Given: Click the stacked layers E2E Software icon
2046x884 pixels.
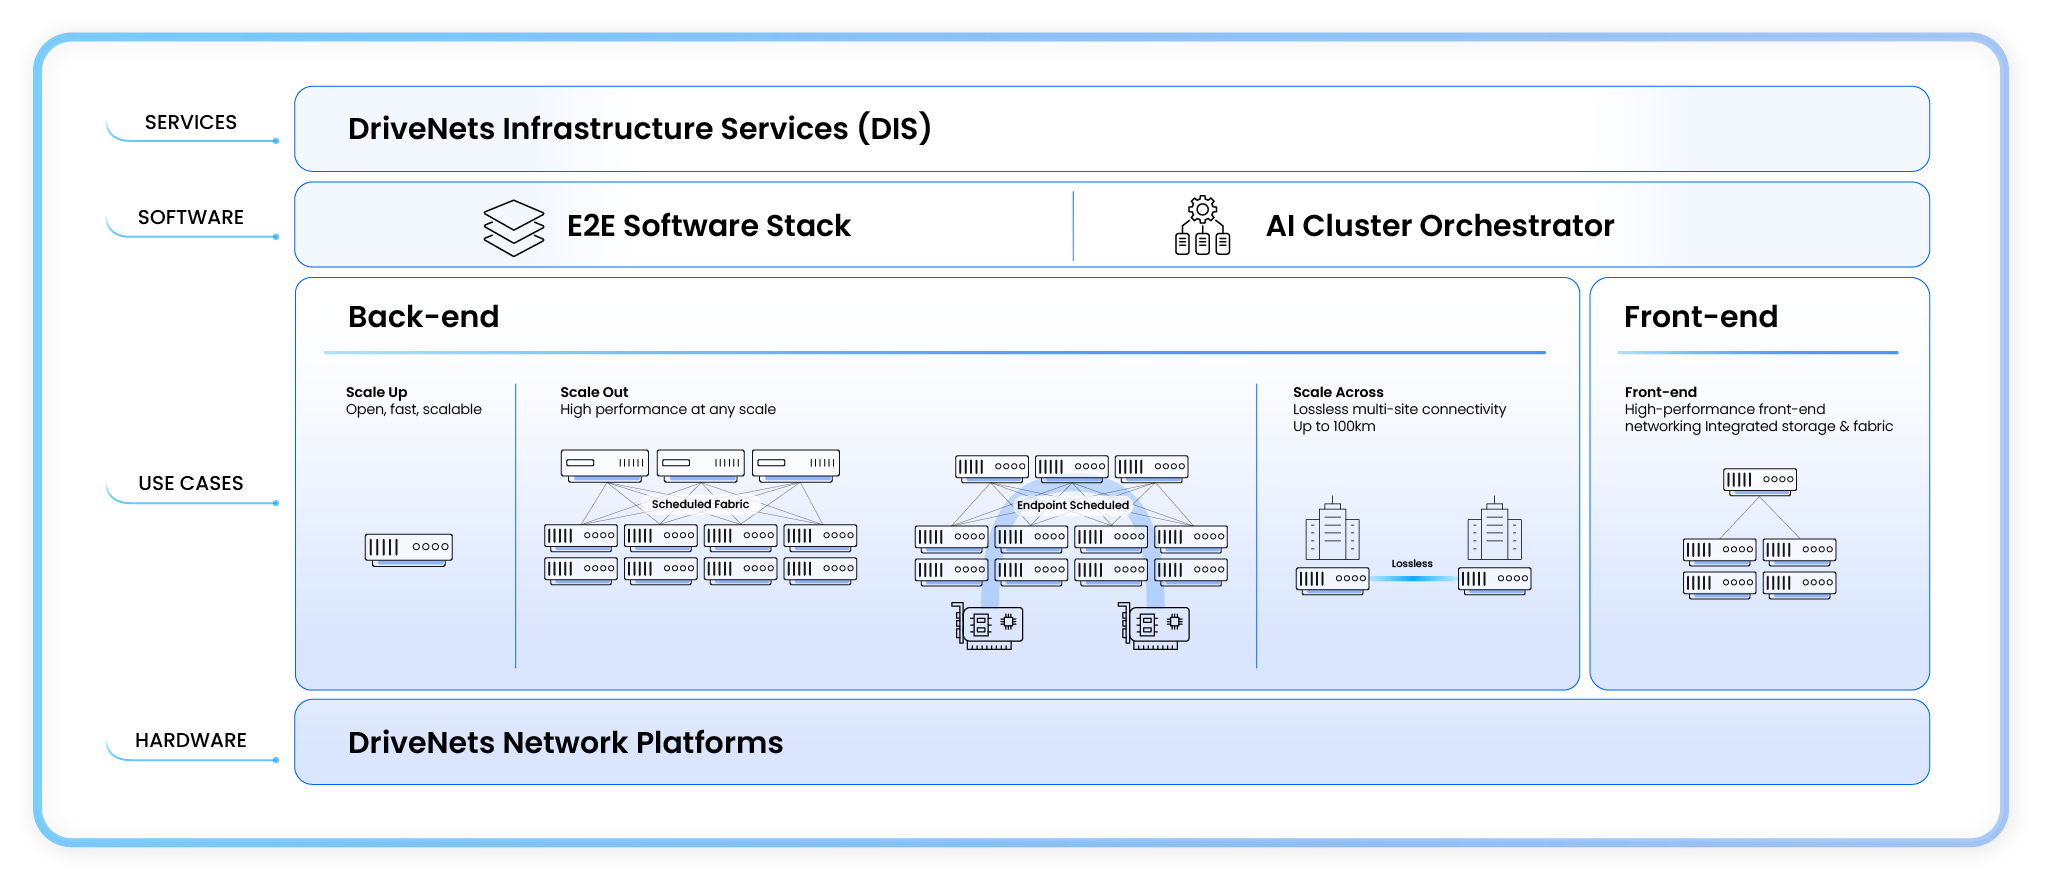Looking at the screenshot, I should click(513, 227).
